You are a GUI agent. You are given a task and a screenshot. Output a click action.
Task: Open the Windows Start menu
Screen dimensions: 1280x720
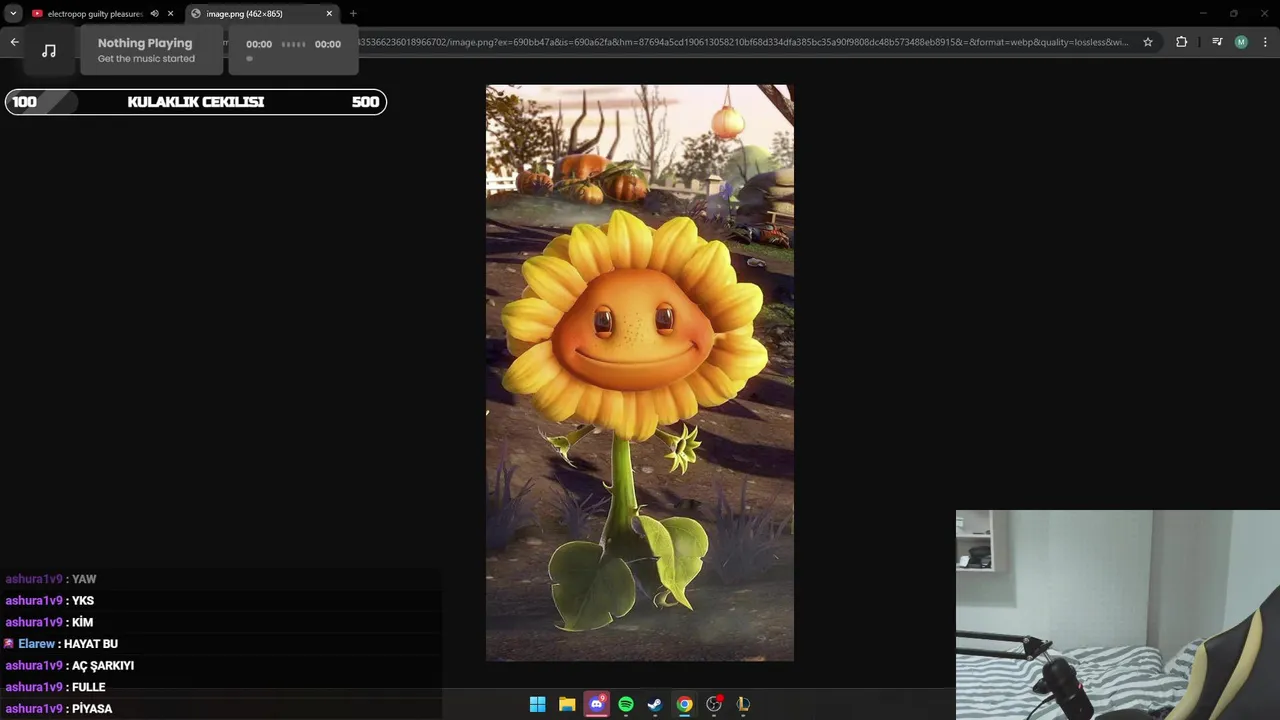click(538, 704)
